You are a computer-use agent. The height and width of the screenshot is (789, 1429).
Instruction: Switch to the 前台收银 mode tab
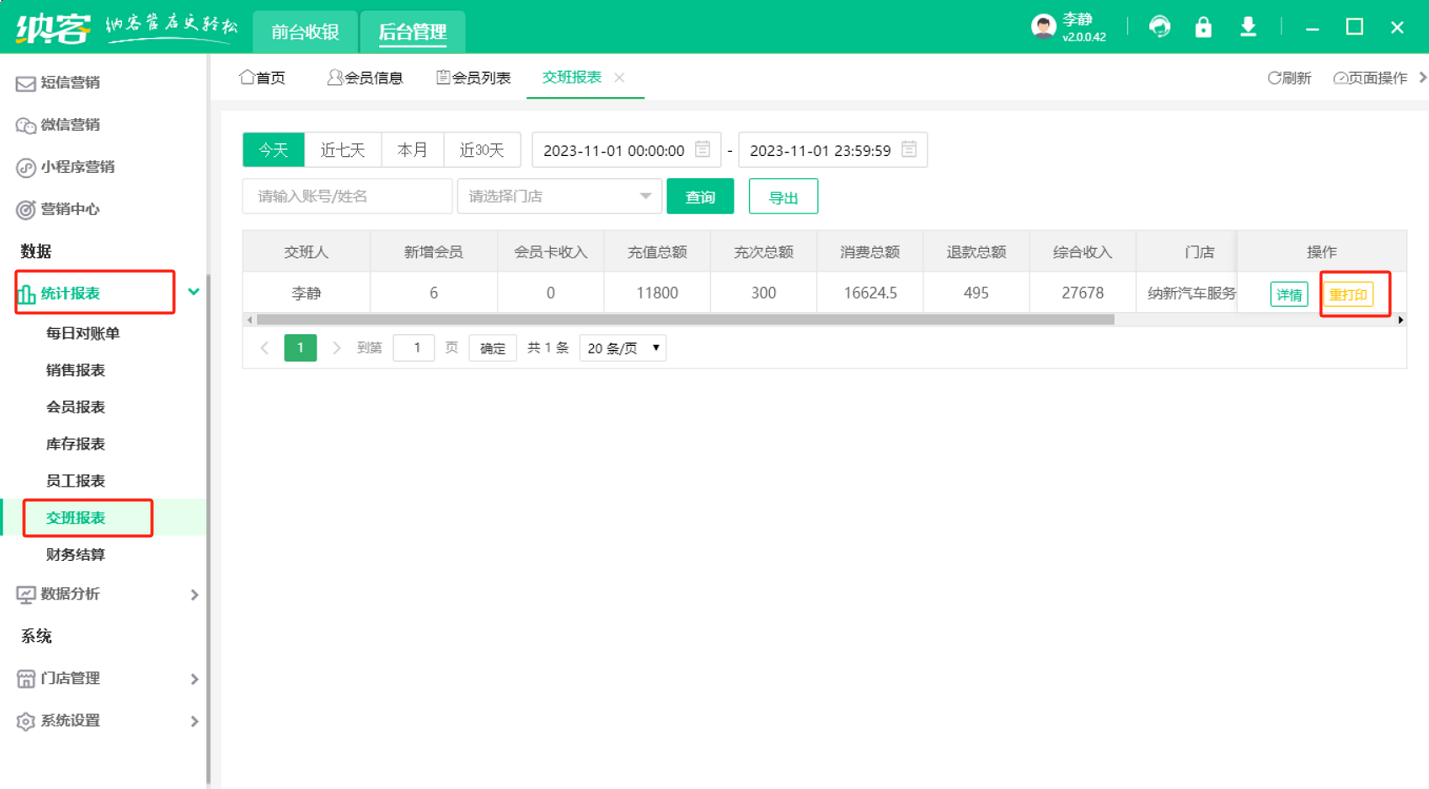[x=304, y=31]
